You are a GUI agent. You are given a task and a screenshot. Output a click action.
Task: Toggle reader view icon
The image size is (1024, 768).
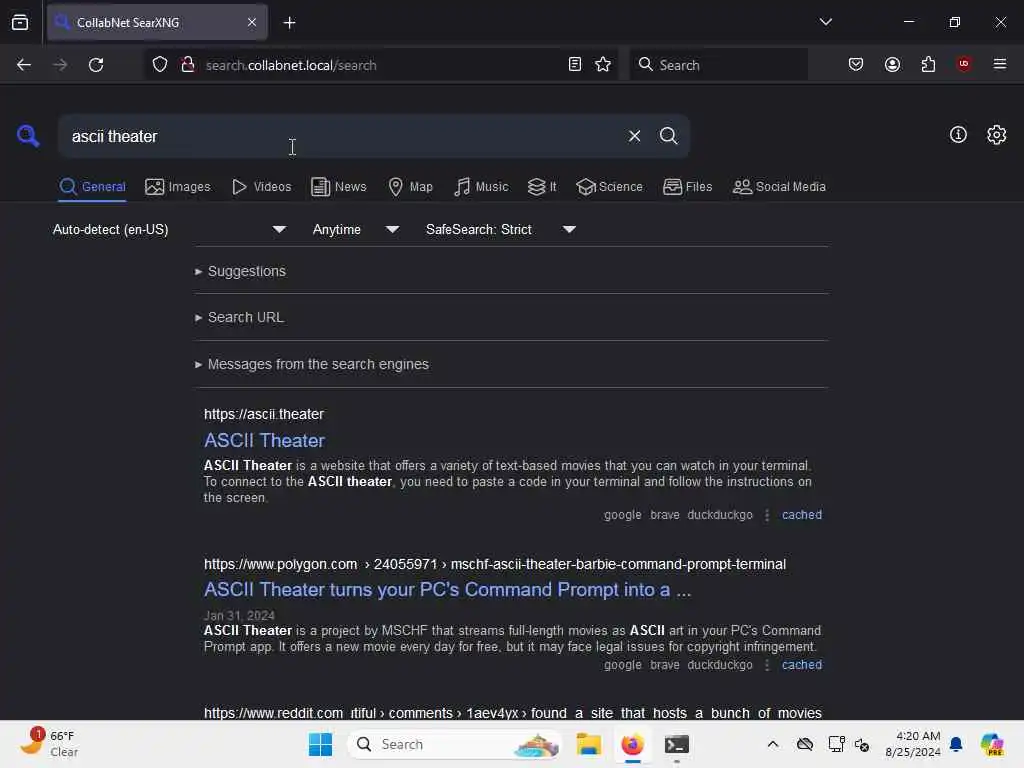(575, 64)
